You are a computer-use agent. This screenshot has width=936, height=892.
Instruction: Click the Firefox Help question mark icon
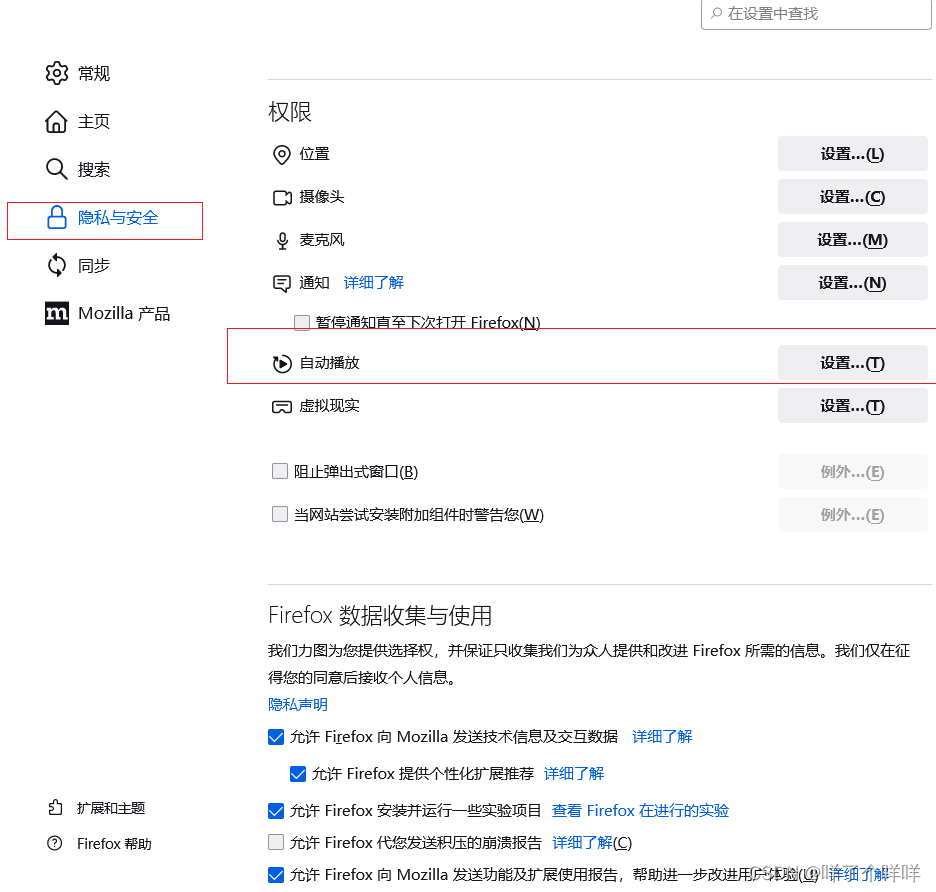click(x=55, y=843)
